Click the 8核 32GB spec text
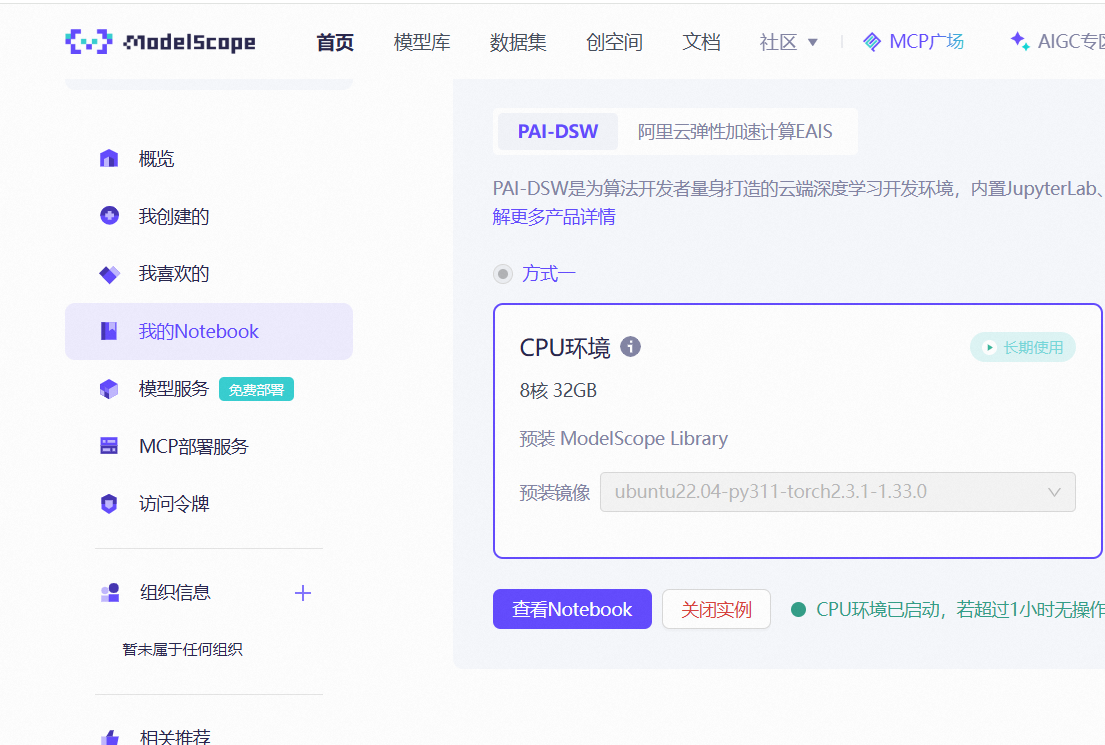 [558, 390]
